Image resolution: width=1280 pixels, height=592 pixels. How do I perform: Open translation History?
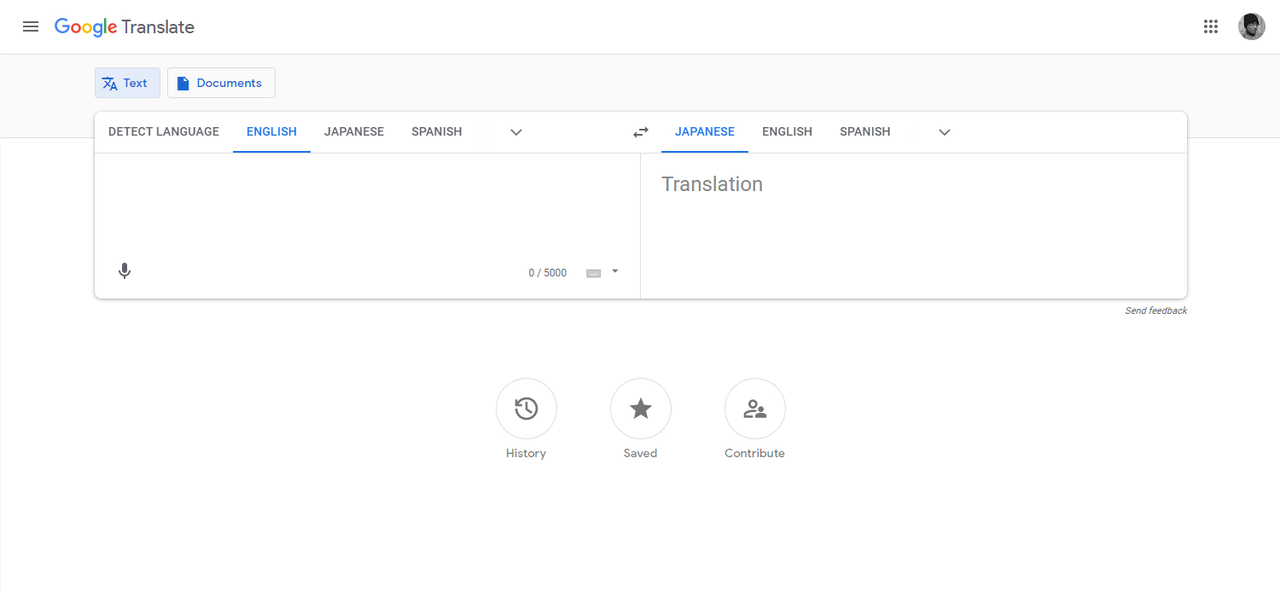(x=526, y=409)
